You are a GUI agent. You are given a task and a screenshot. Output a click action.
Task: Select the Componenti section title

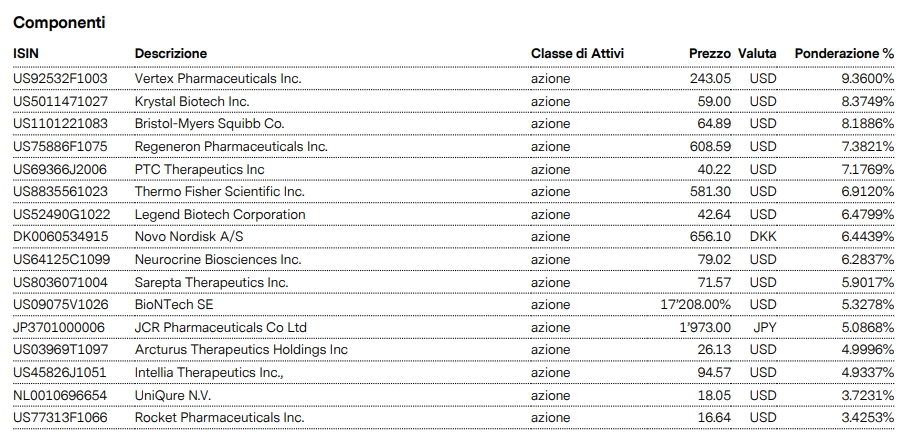click(59, 22)
